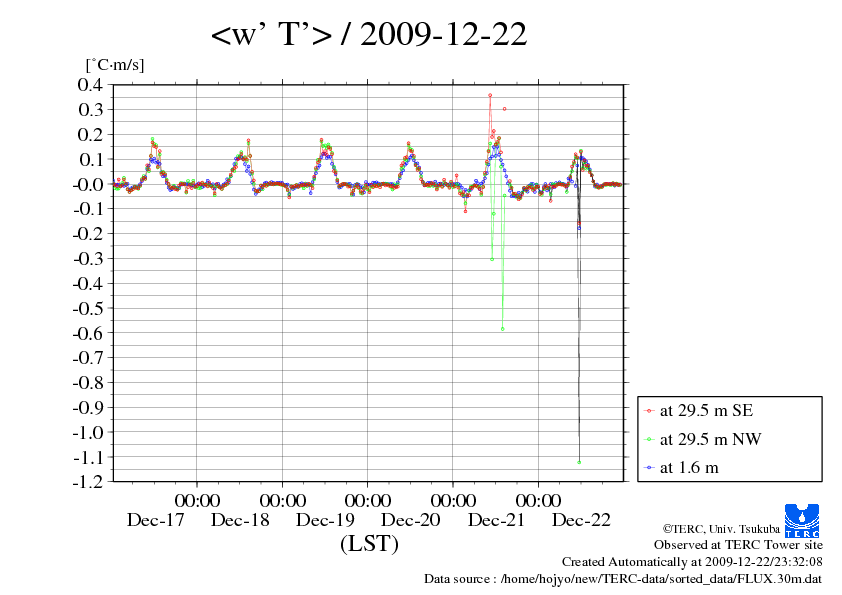Screen dimensions: 842x595
Task: Click the (LST) axis label
Action: 369,544
